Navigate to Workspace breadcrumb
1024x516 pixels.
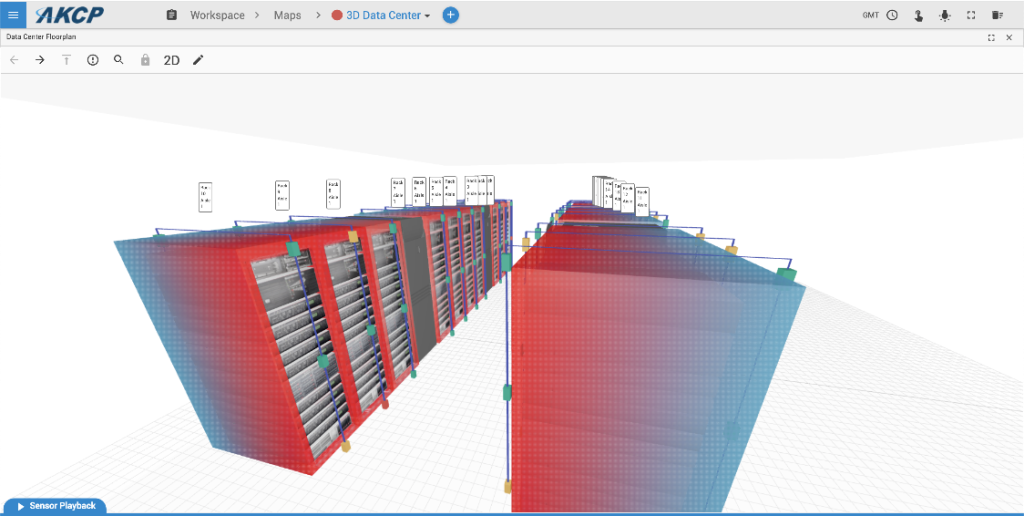click(217, 15)
